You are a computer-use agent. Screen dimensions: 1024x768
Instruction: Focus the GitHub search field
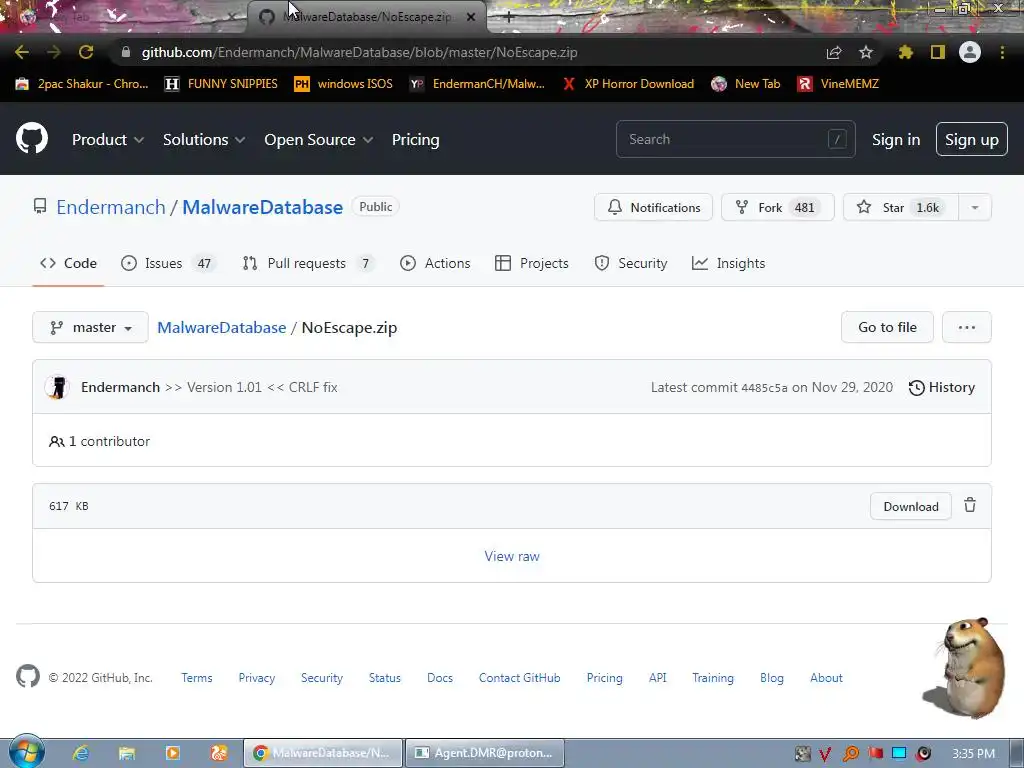(735, 139)
